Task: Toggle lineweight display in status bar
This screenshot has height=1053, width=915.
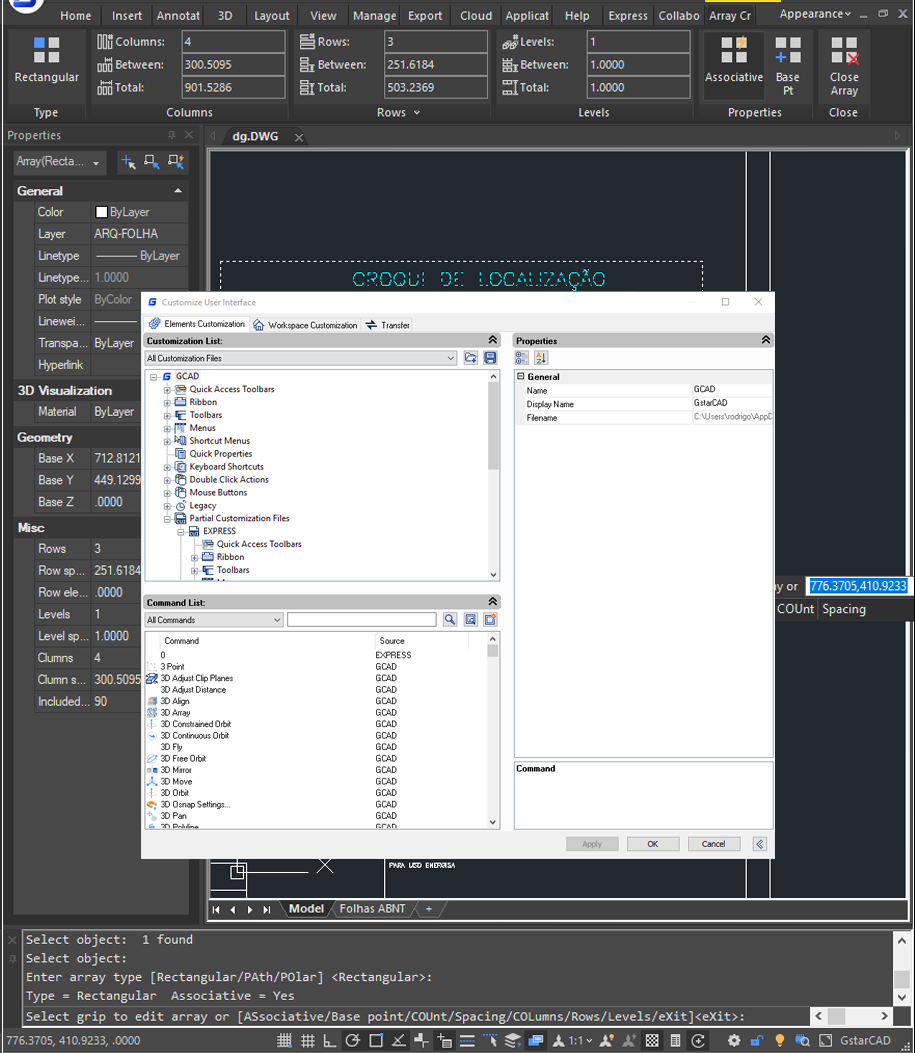Action: (x=467, y=1040)
